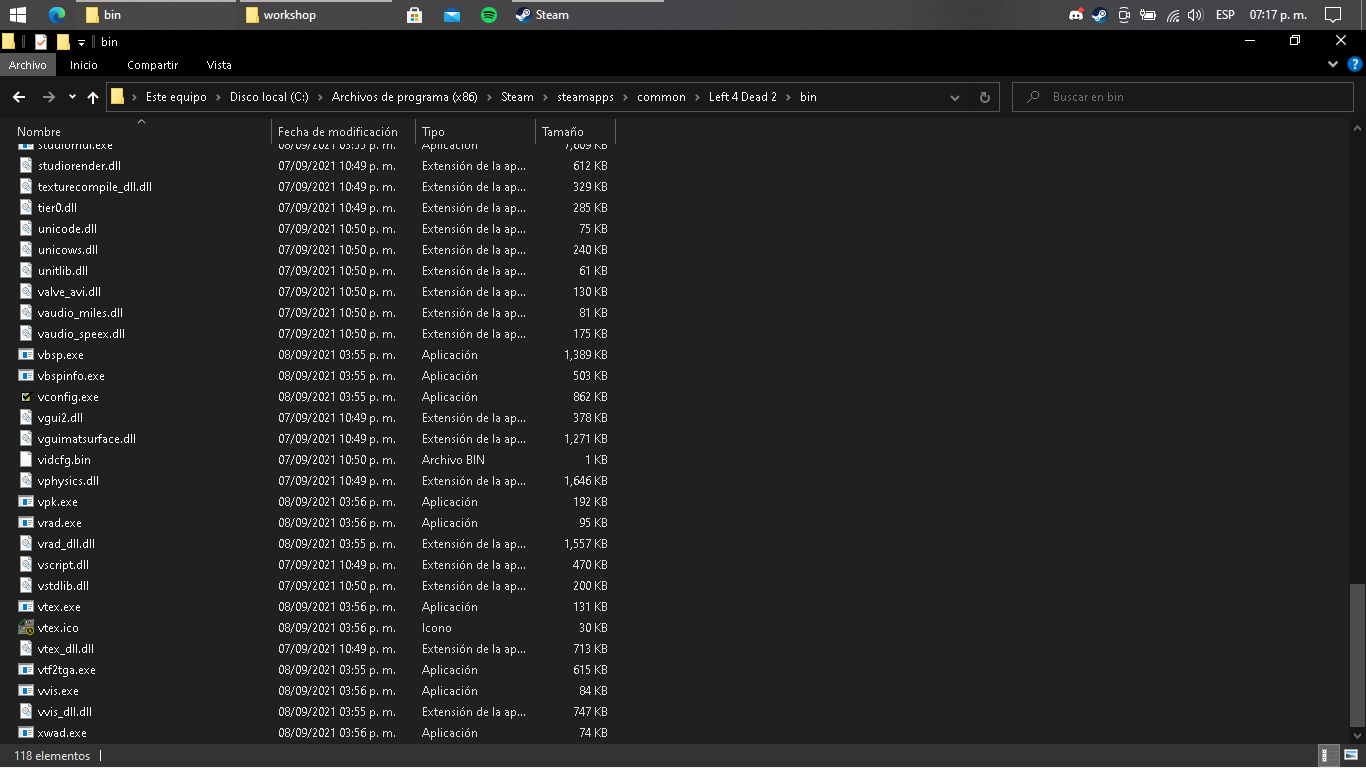Select the vidcfg.bin file icon

[26, 460]
